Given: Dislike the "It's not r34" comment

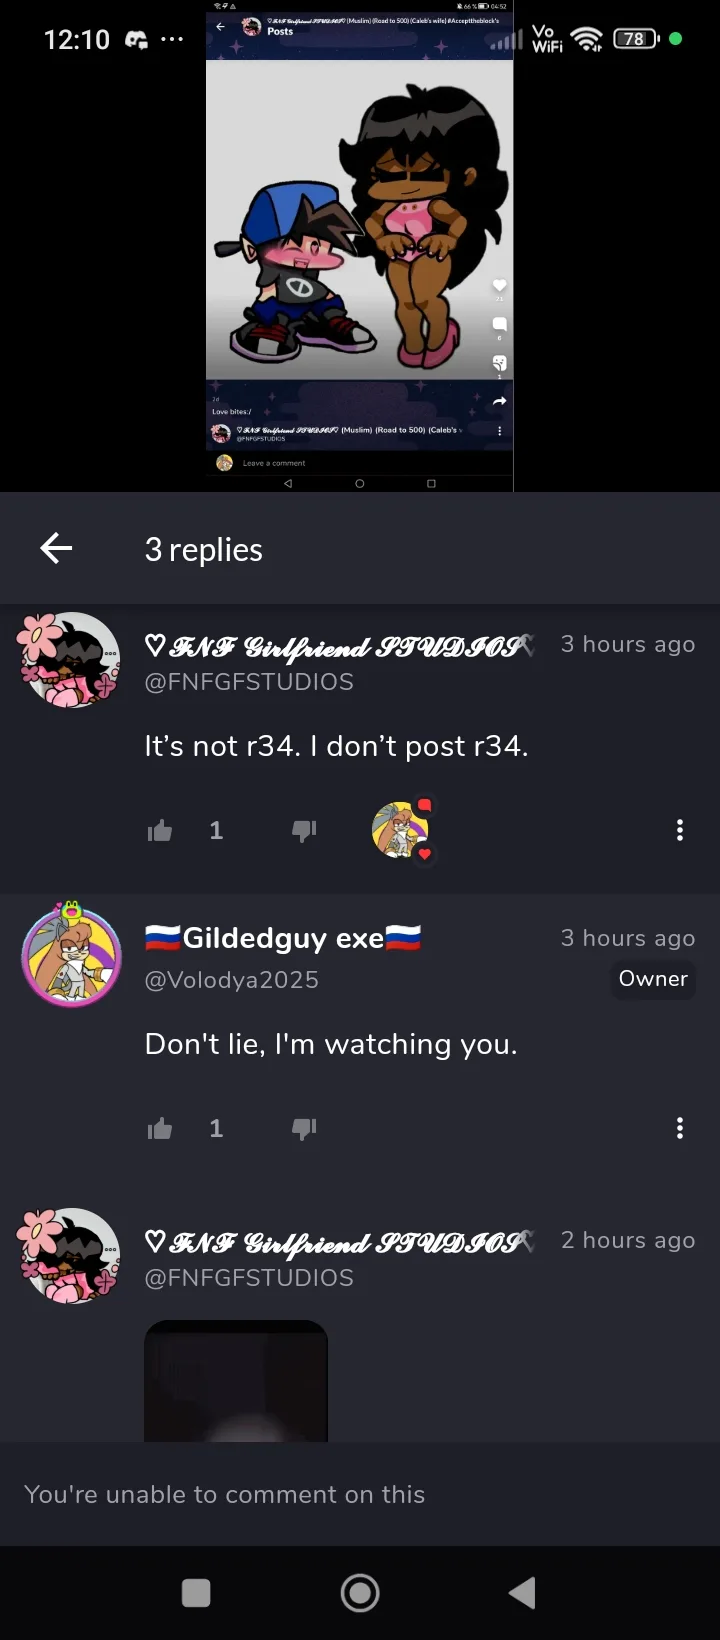Looking at the screenshot, I should coord(304,830).
